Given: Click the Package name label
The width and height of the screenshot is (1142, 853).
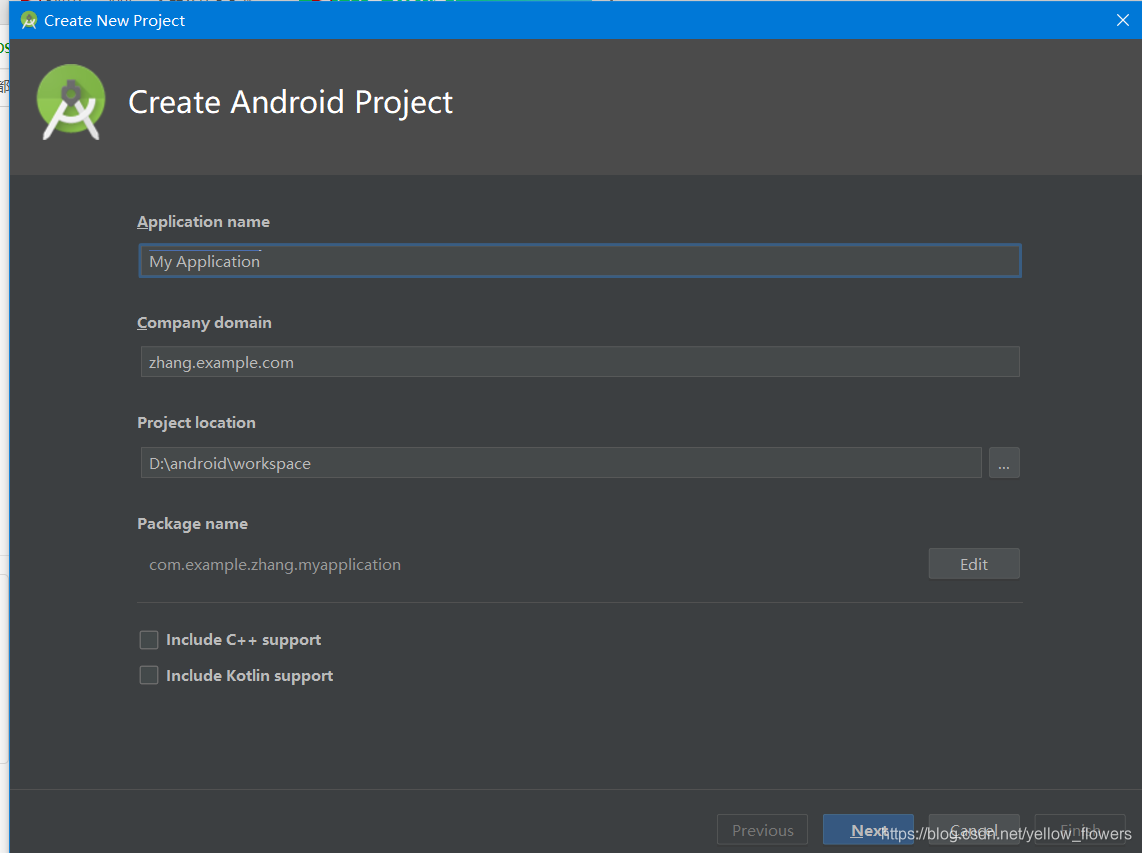Looking at the screenshot, I should coord(192,524).
